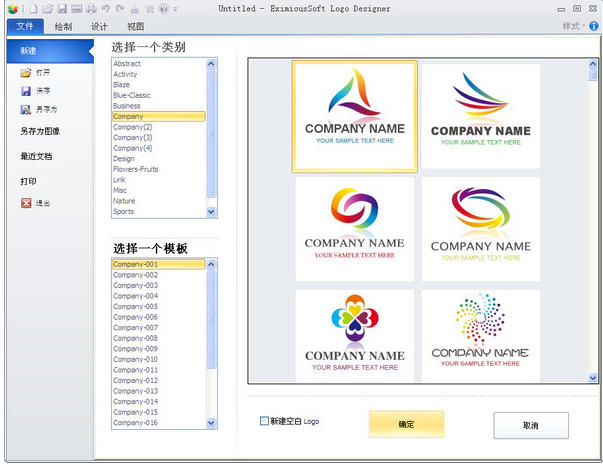Image resolution: width=603 pixels, height=465 pixels.
Task: Choose 打印 in the sidebar
Action: (x=28, y=181)
